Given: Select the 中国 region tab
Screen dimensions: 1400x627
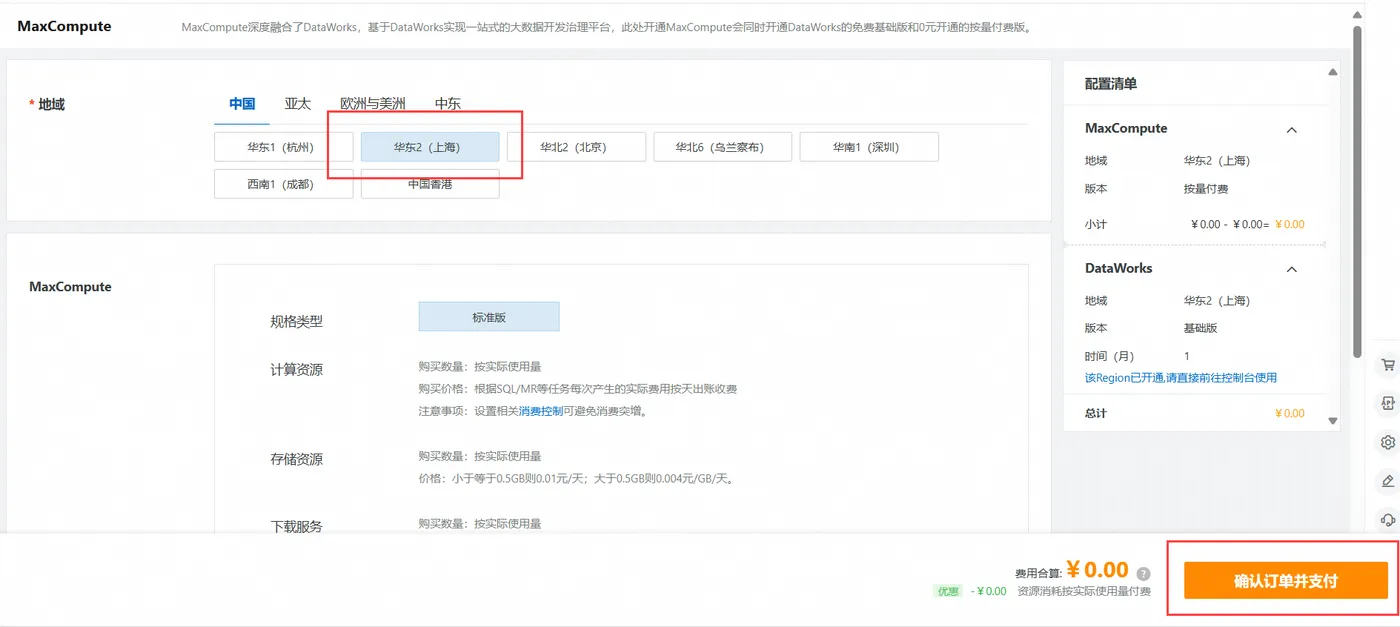Looking at the screenshot, I should (x=242, y=104).
